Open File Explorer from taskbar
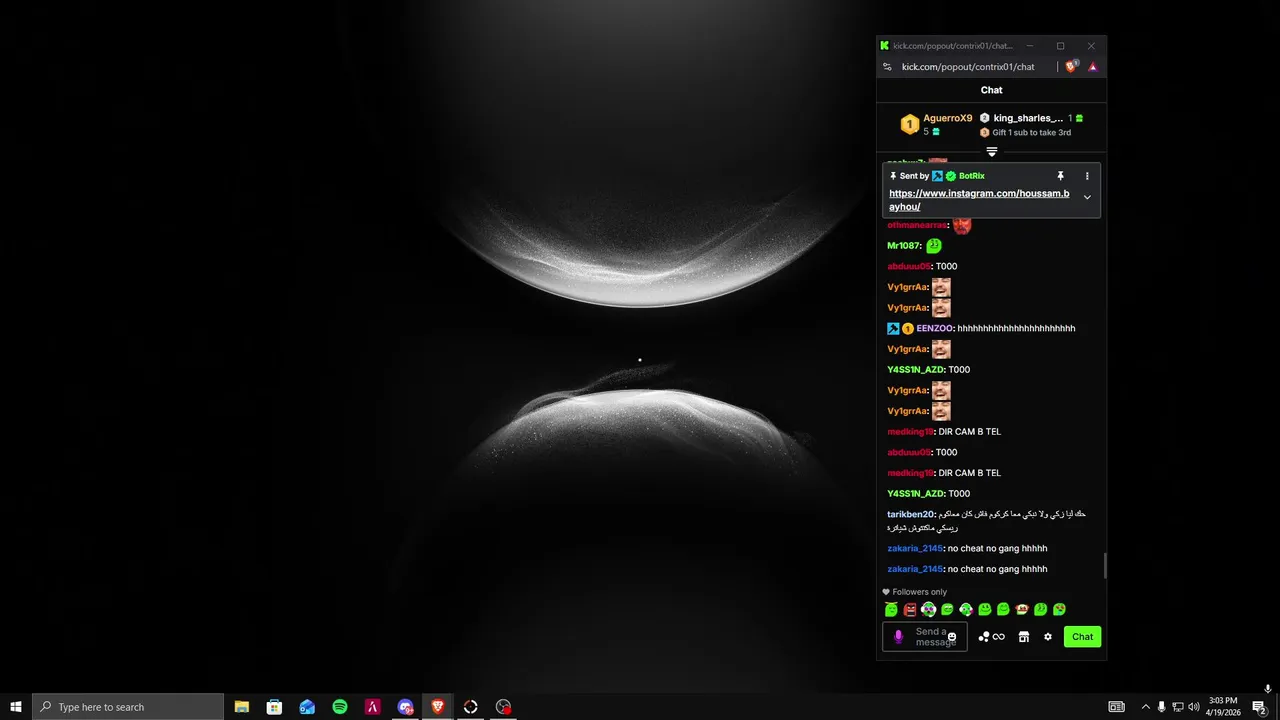 (x=242, y=707)
